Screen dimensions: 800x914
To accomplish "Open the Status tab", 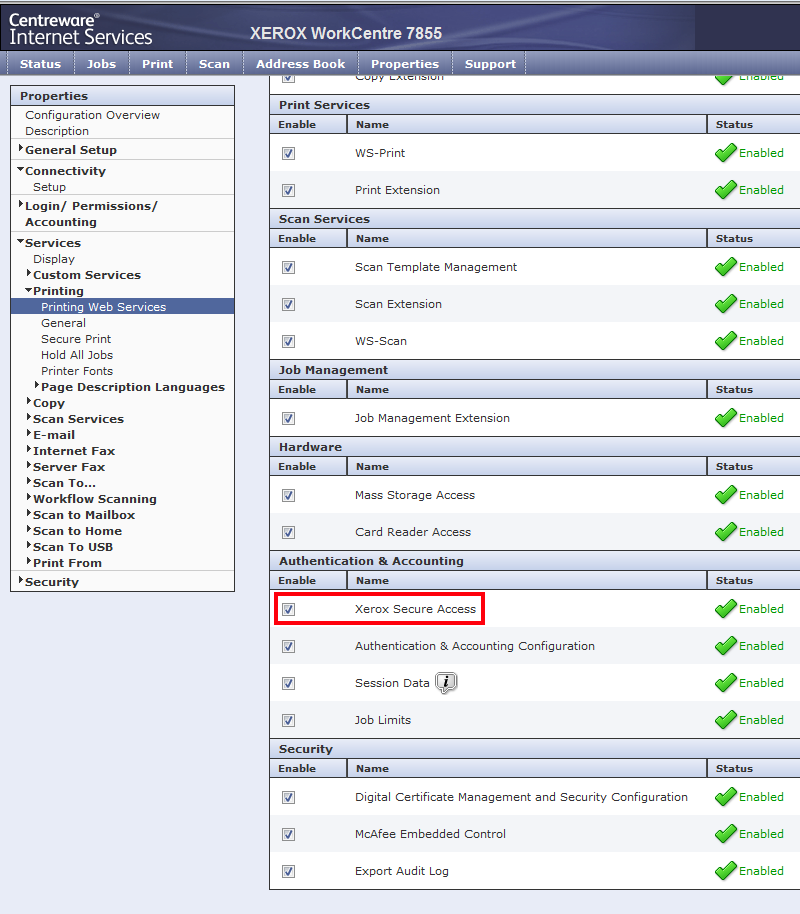I will [x=40, y=64].
